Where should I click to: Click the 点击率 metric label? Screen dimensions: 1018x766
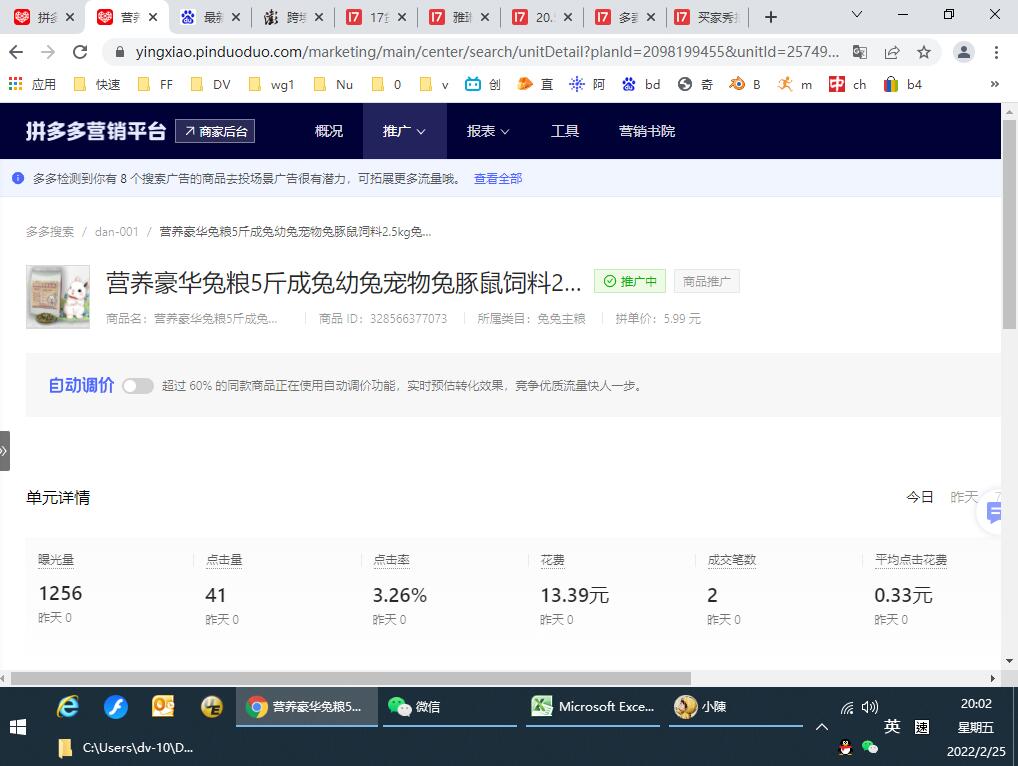391,560
